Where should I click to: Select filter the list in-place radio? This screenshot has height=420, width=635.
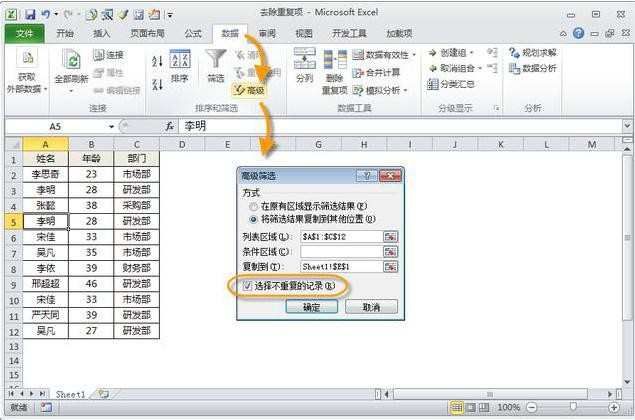(254, 207)
